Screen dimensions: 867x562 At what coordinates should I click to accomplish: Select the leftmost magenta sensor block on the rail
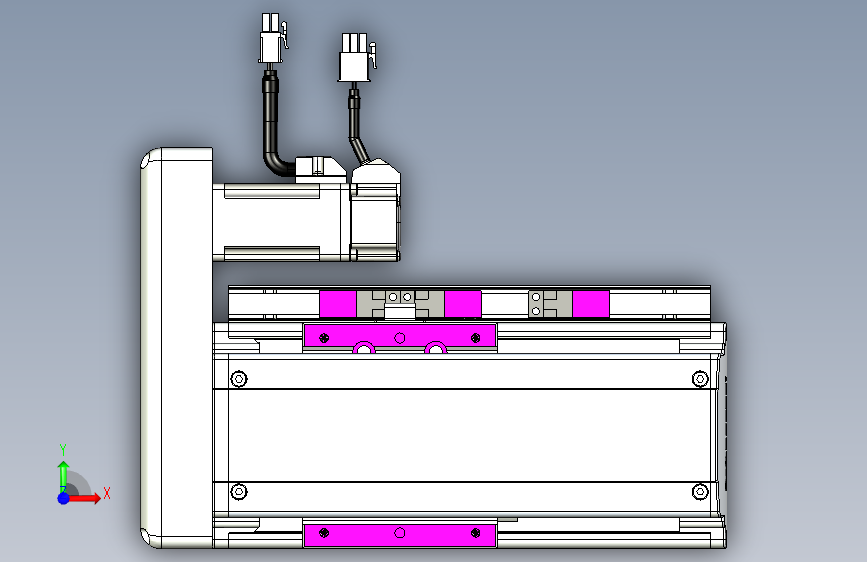point(338,304)
